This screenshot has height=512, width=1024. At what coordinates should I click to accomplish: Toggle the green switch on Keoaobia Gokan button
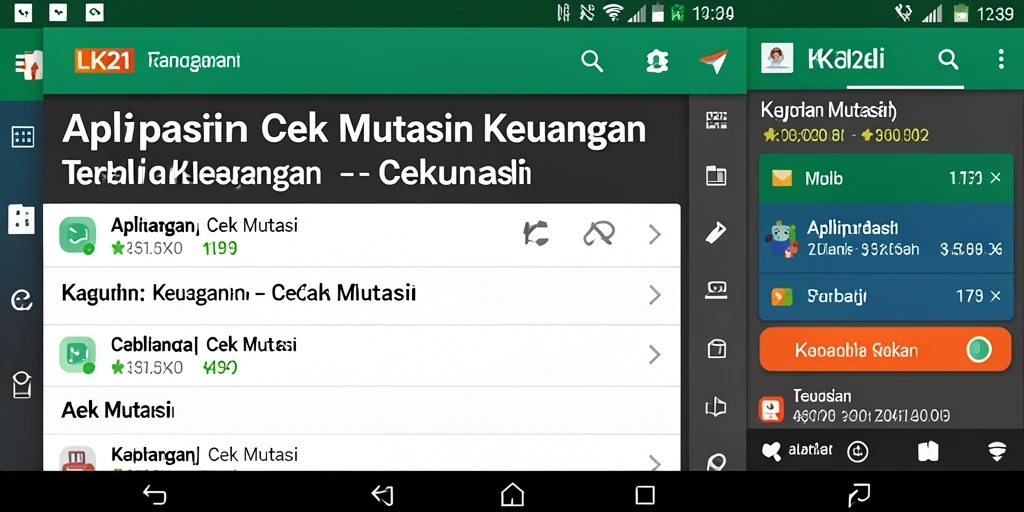pos(979,349)
